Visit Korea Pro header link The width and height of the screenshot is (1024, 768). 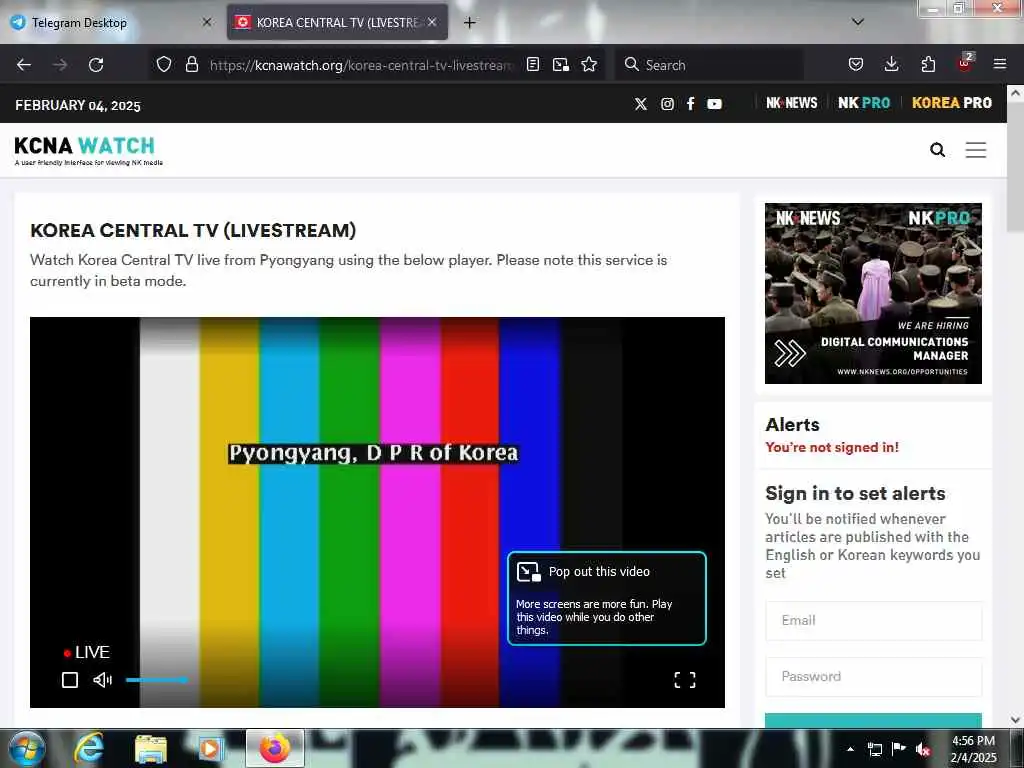[952, 103]
